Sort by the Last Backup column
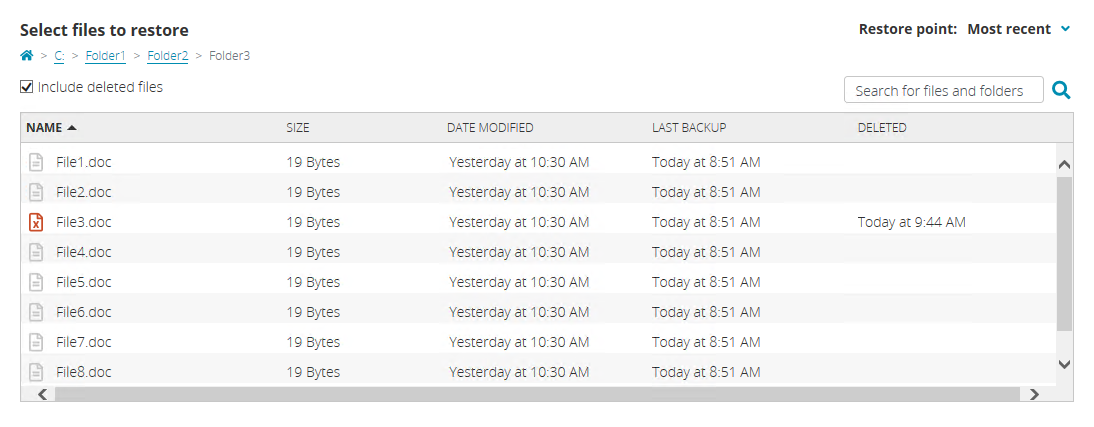This screenshot has height=427, width=1094. pyautogui.click(x=689, y=128)
